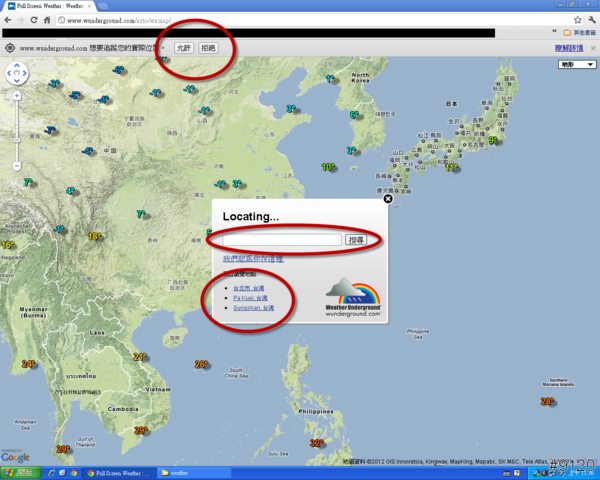This screenshot has height=480, width=600.
Task: Pan the map right with the right arrow
Action: [x=24, y=73]
